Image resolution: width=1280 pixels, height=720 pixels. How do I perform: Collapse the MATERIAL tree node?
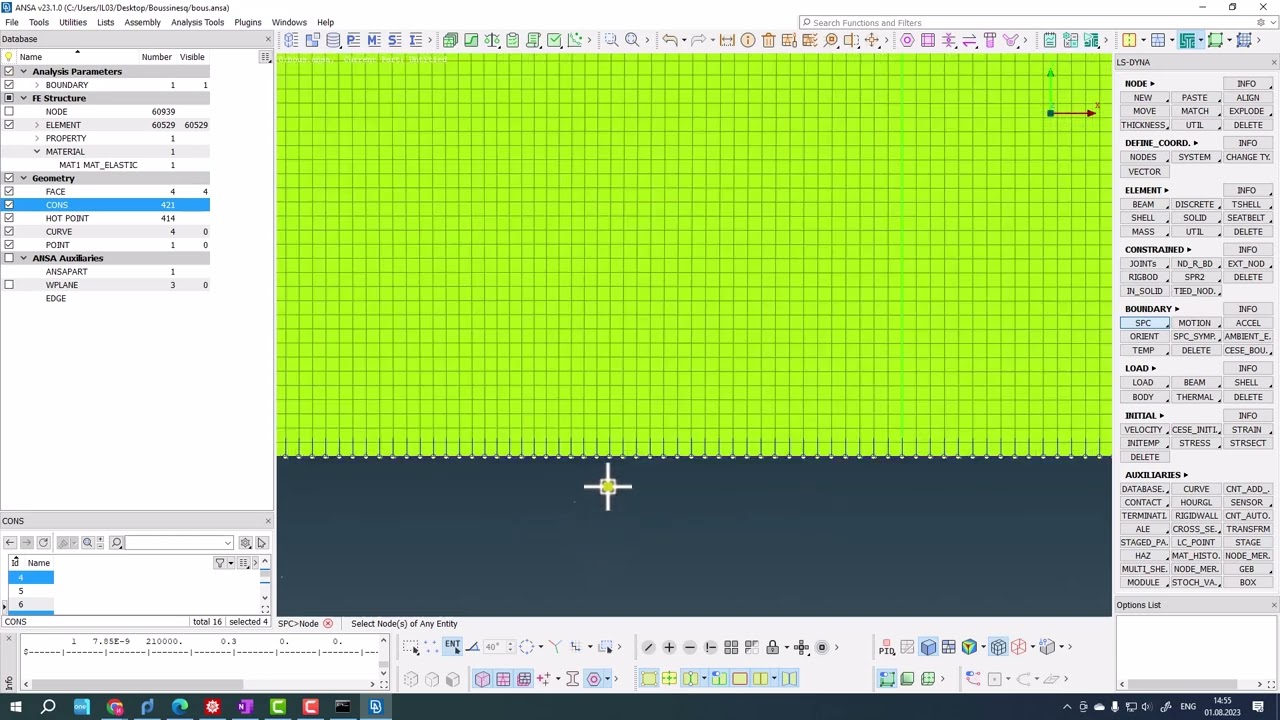(37, 152)
